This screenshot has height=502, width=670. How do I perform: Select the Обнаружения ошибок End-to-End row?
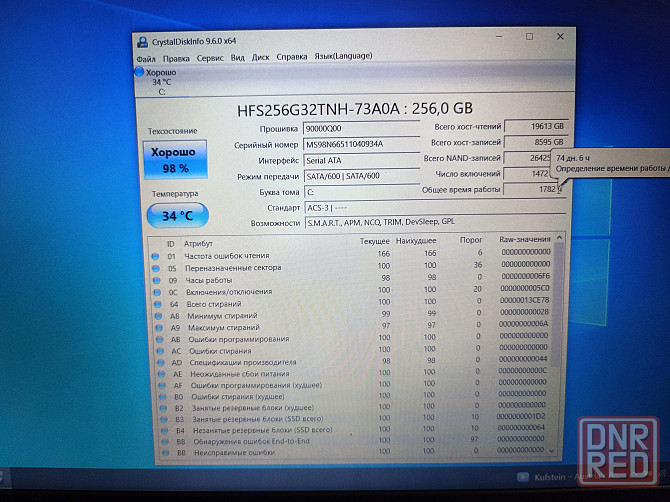click(x=354, y=440)
